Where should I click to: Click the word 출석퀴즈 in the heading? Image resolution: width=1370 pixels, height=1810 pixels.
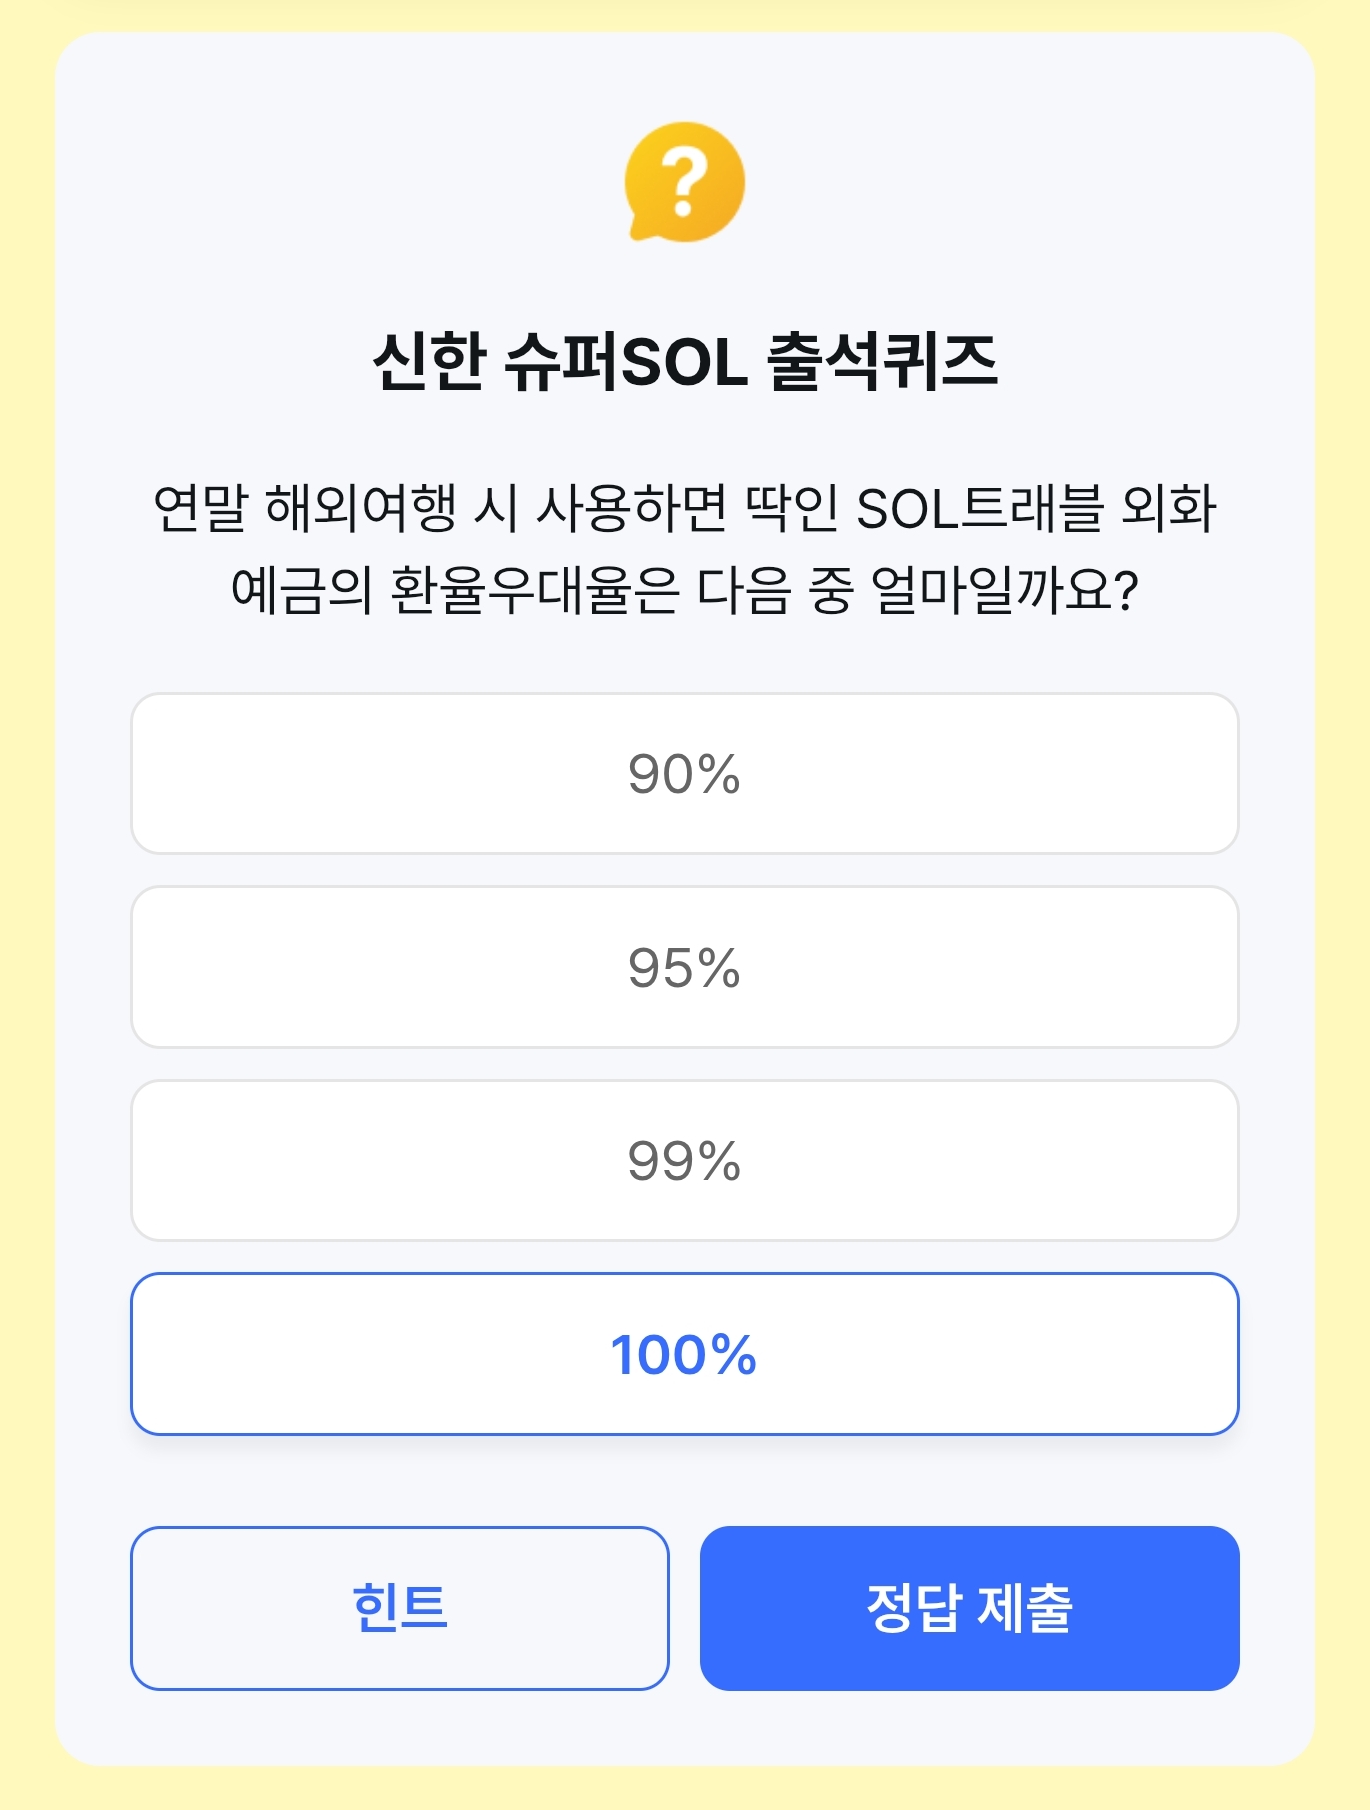coord(882,361)
